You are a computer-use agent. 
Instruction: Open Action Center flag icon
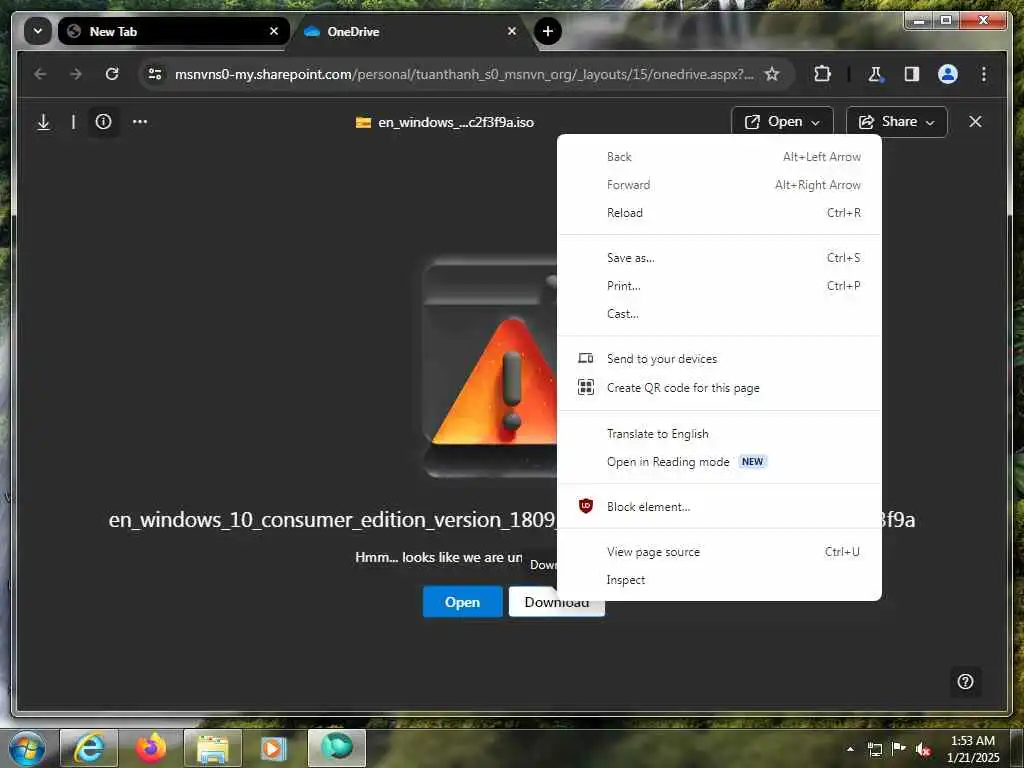[899, 749]
